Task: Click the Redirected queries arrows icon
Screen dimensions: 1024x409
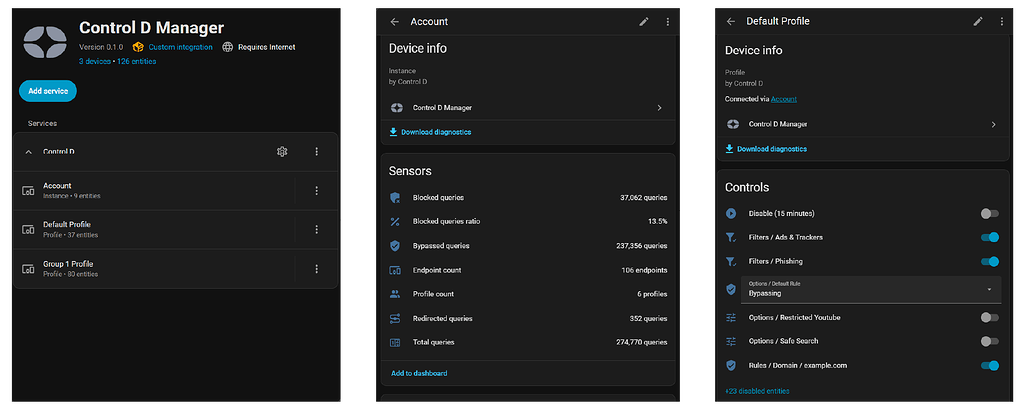Action: click(395, 319)
